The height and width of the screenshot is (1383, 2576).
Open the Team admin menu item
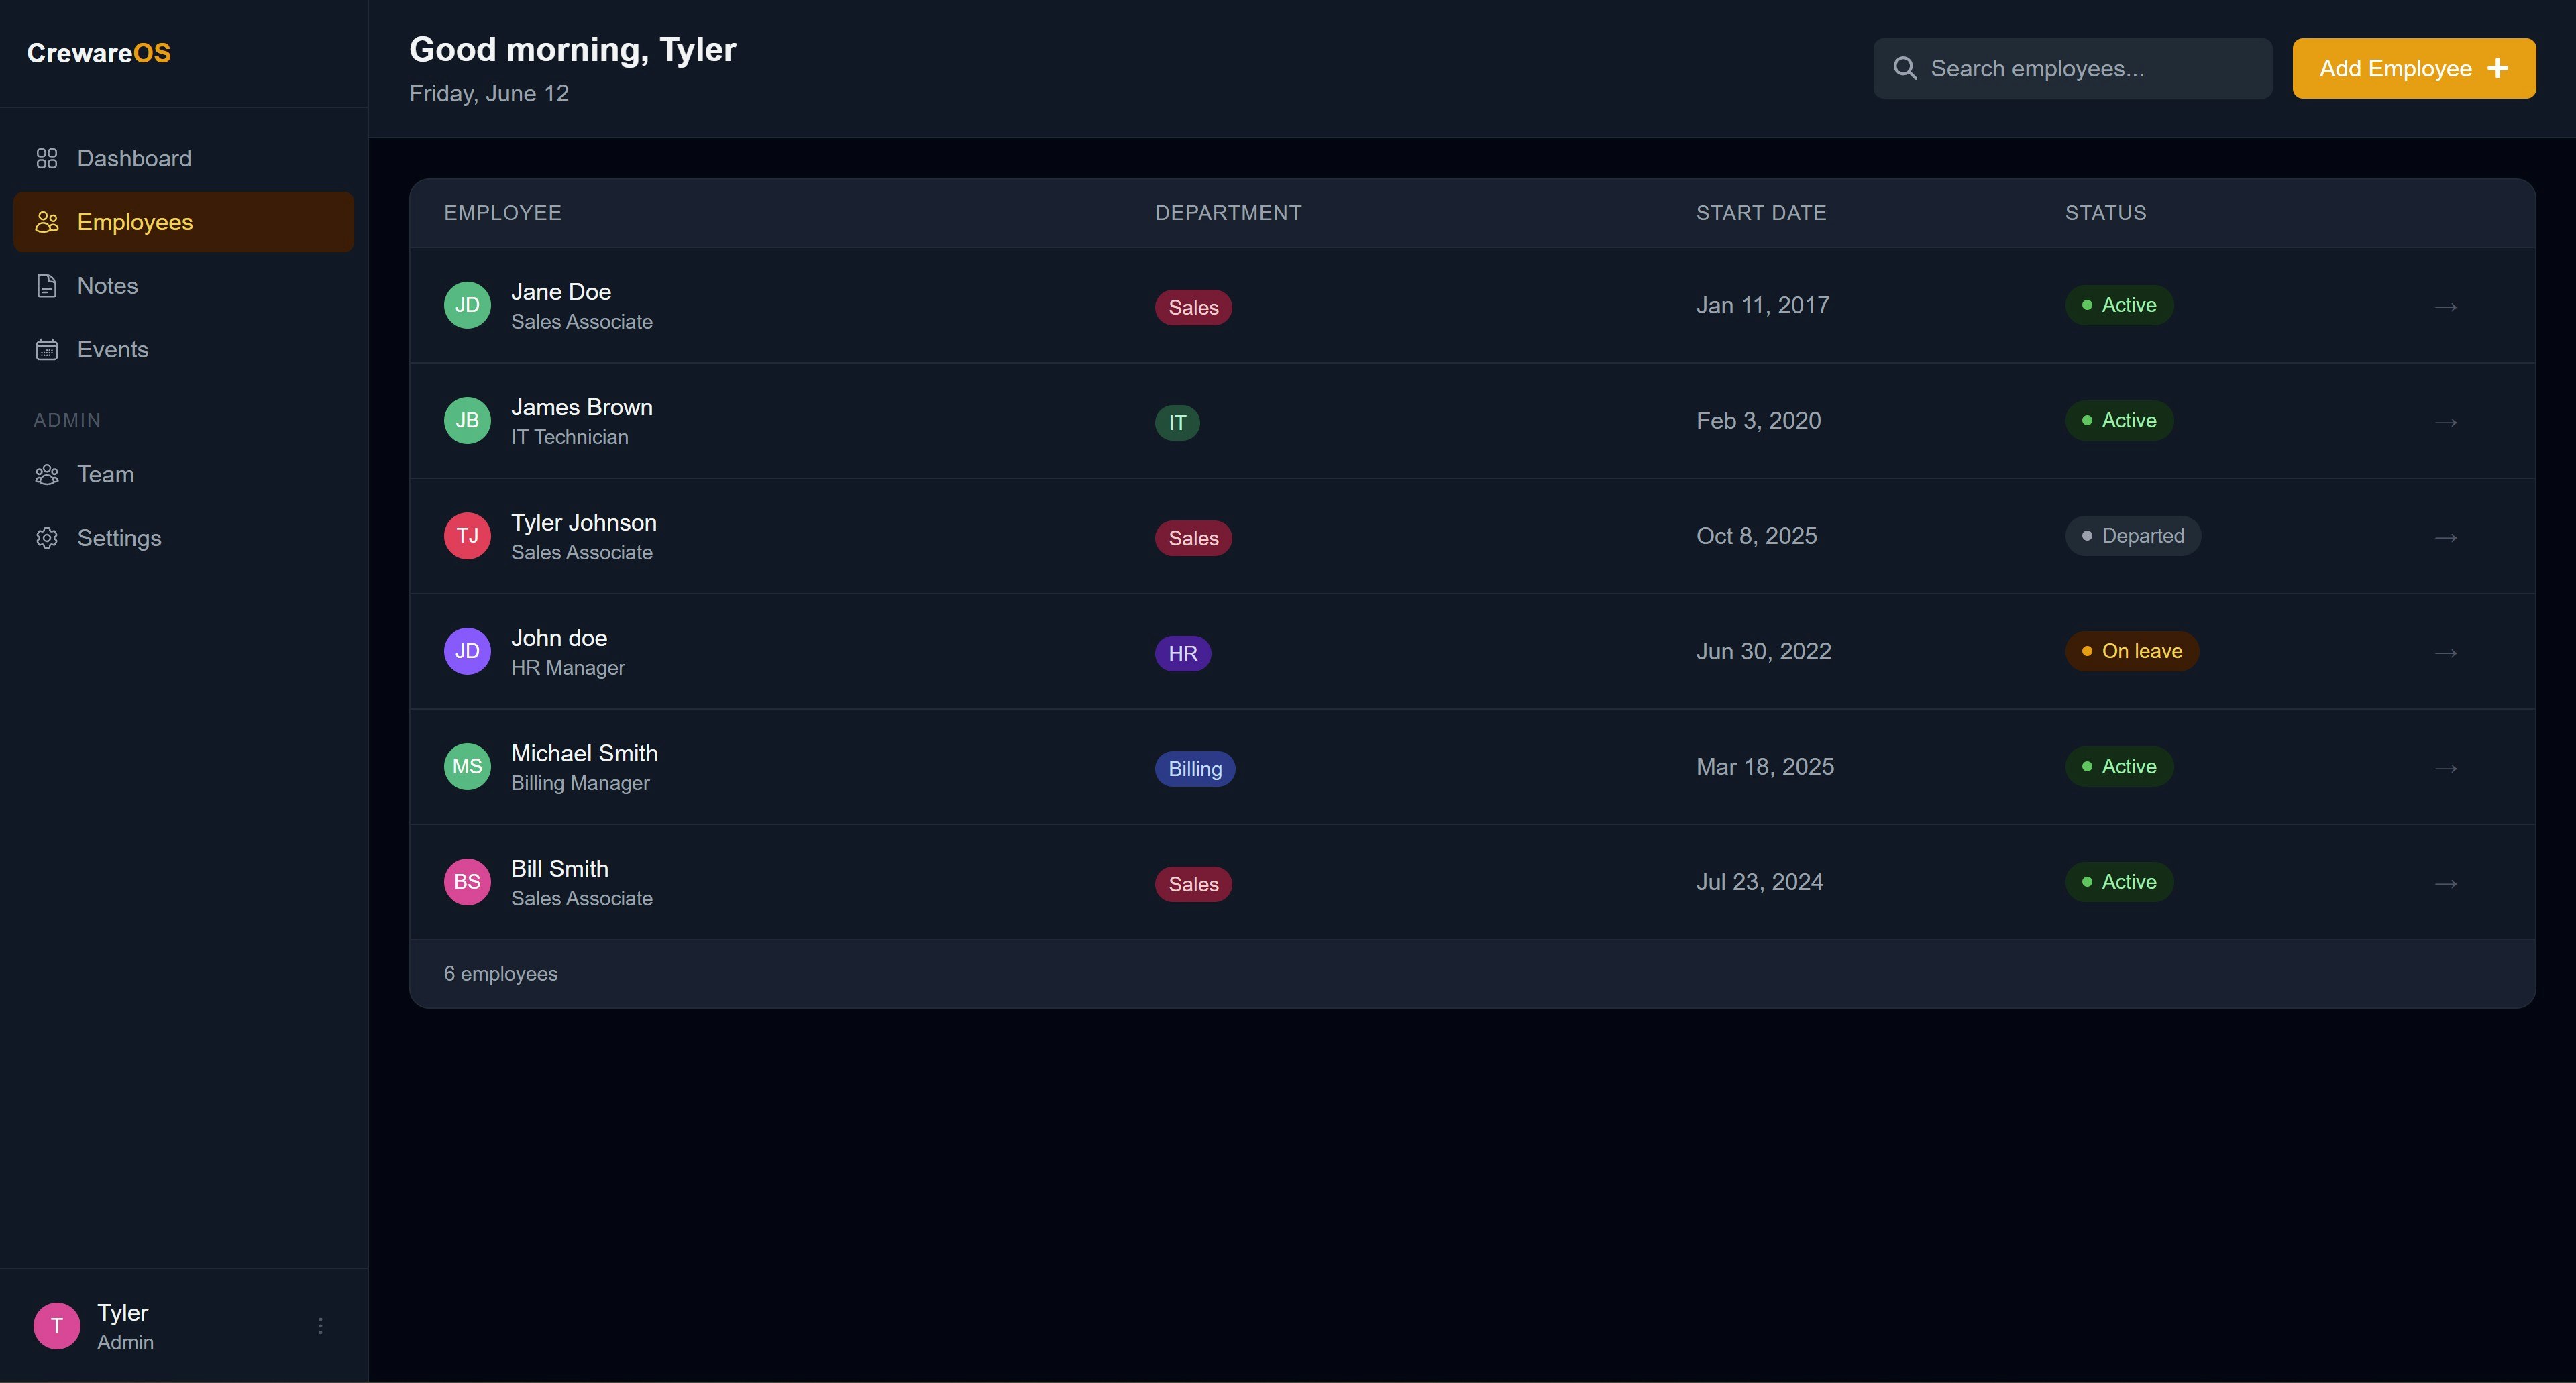(184, 474)
